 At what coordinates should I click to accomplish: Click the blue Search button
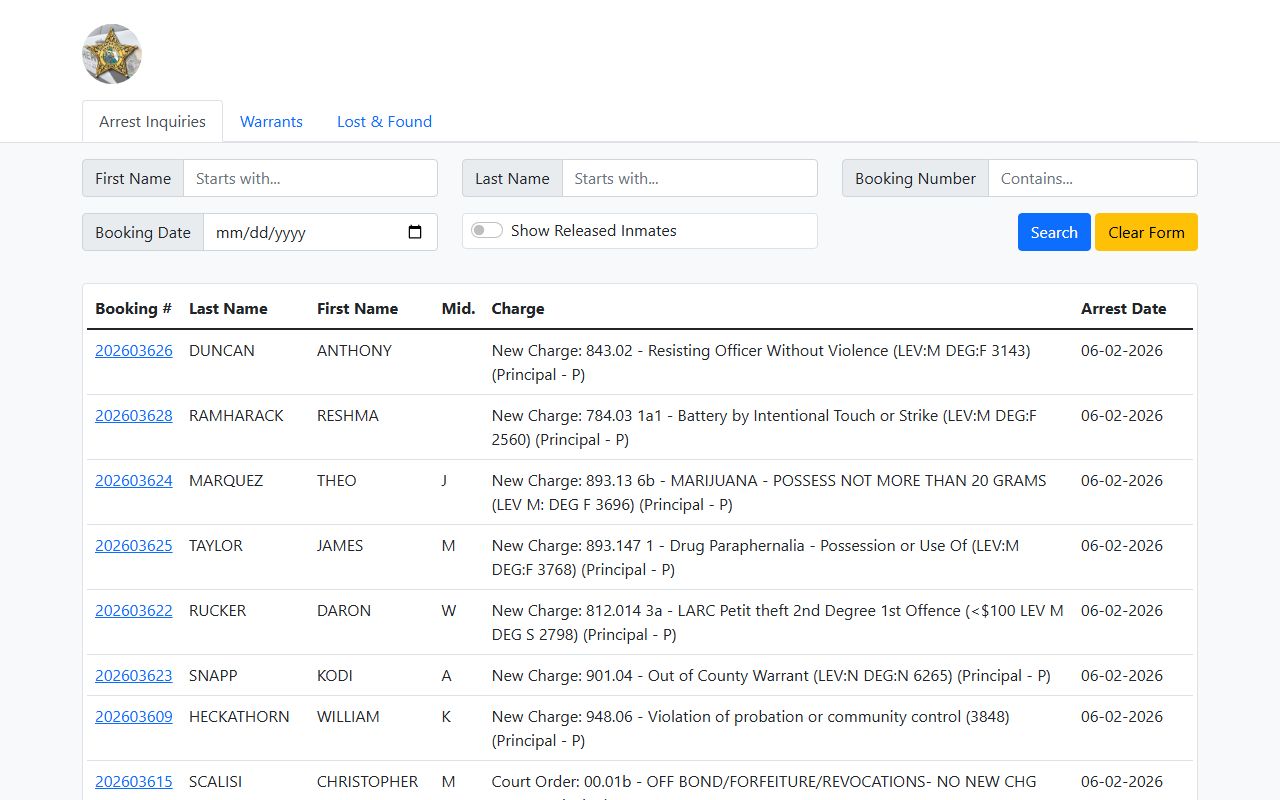[x=1054, y=232]
